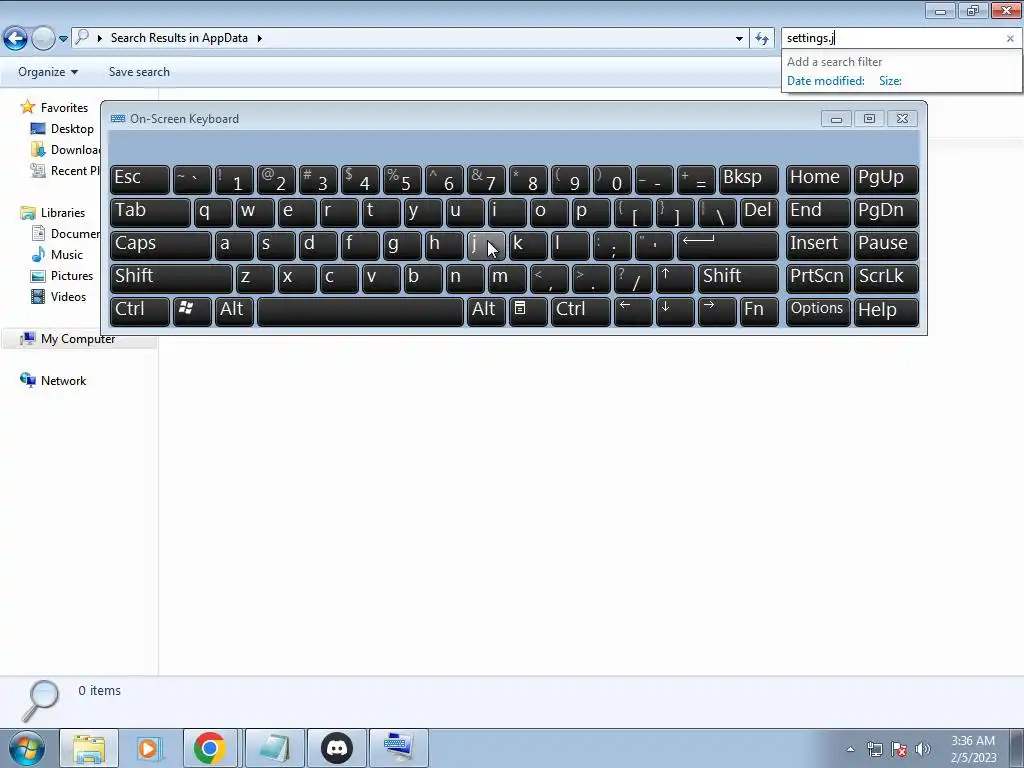Click the Del key on On-Screen Keyboard
1024x768 pixels.
click(x=759, y=212)
